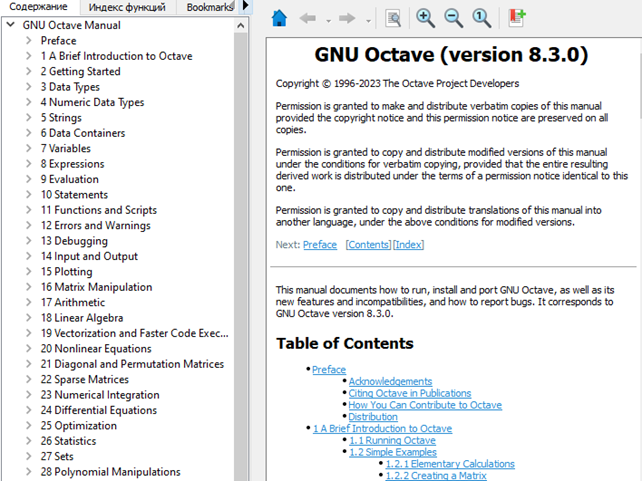This screenshot has height=481, width=642.
Task: Click the Home icon in toolbar
Action: (x=280, y=17)
